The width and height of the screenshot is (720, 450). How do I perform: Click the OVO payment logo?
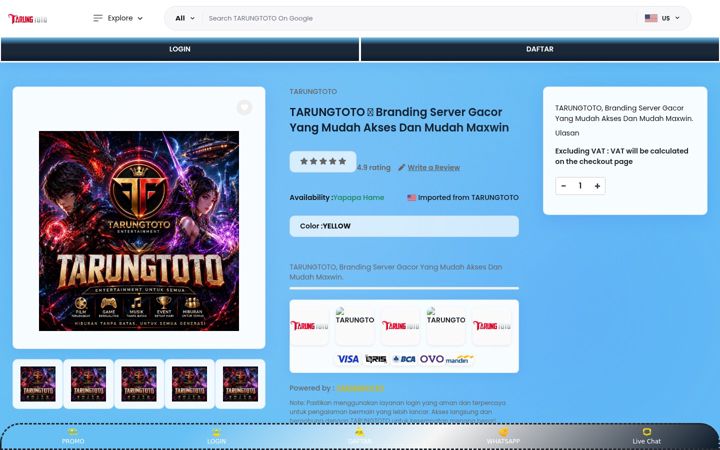click(432, 359)
